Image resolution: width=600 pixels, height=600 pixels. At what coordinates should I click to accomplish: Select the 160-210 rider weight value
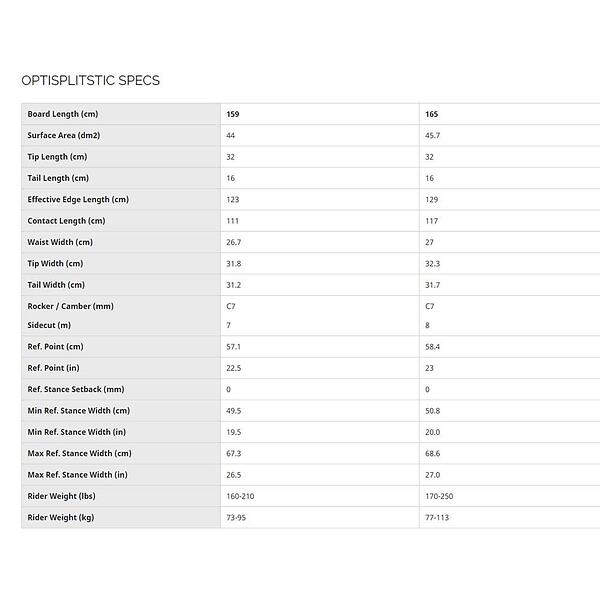coord(240,496)
